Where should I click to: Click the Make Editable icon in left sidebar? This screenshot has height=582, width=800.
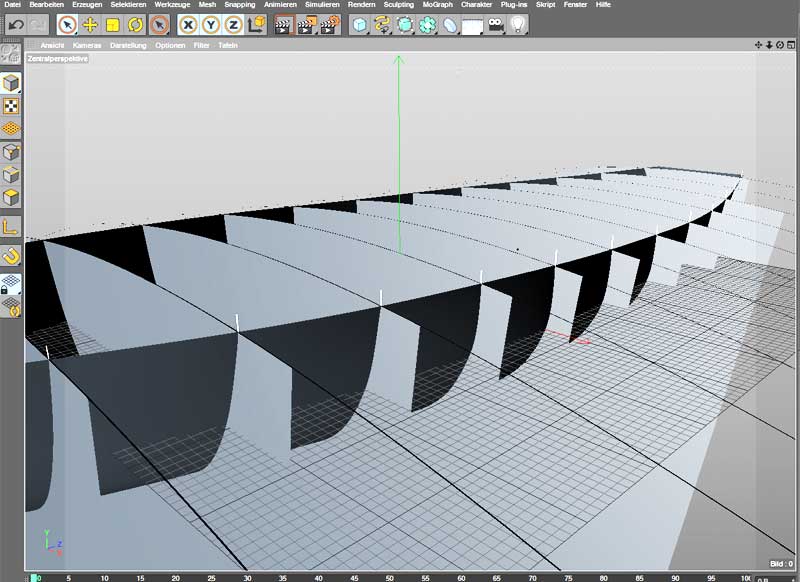[x=11, y=54]
